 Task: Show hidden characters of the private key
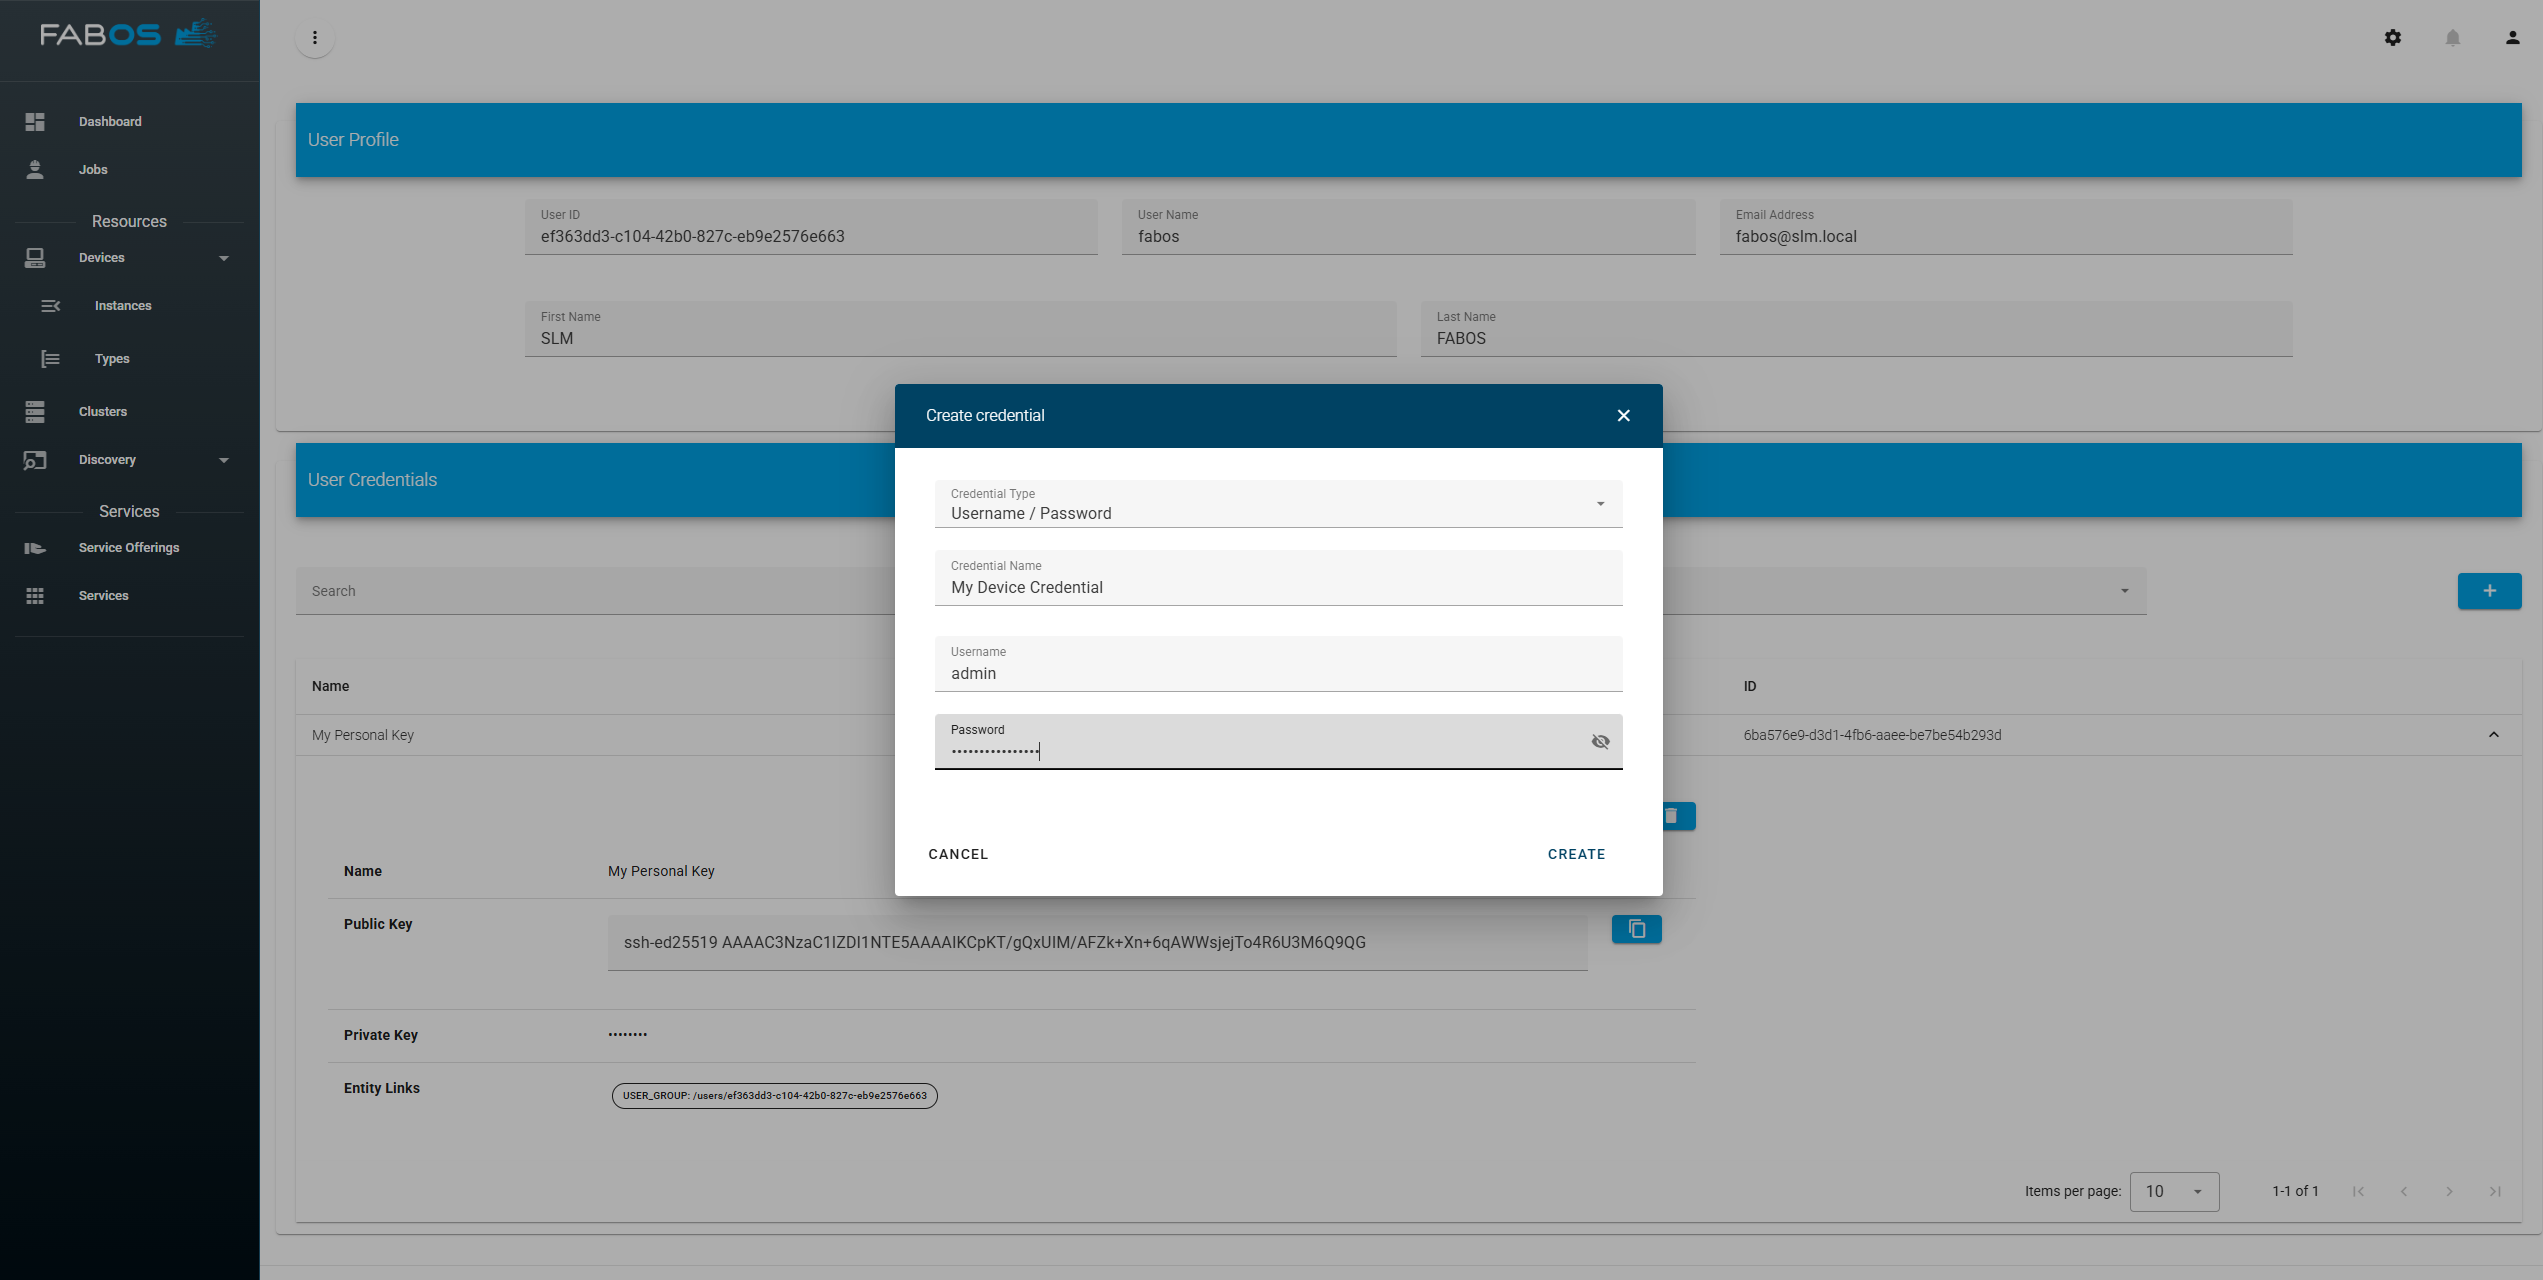pos(627,1034)
